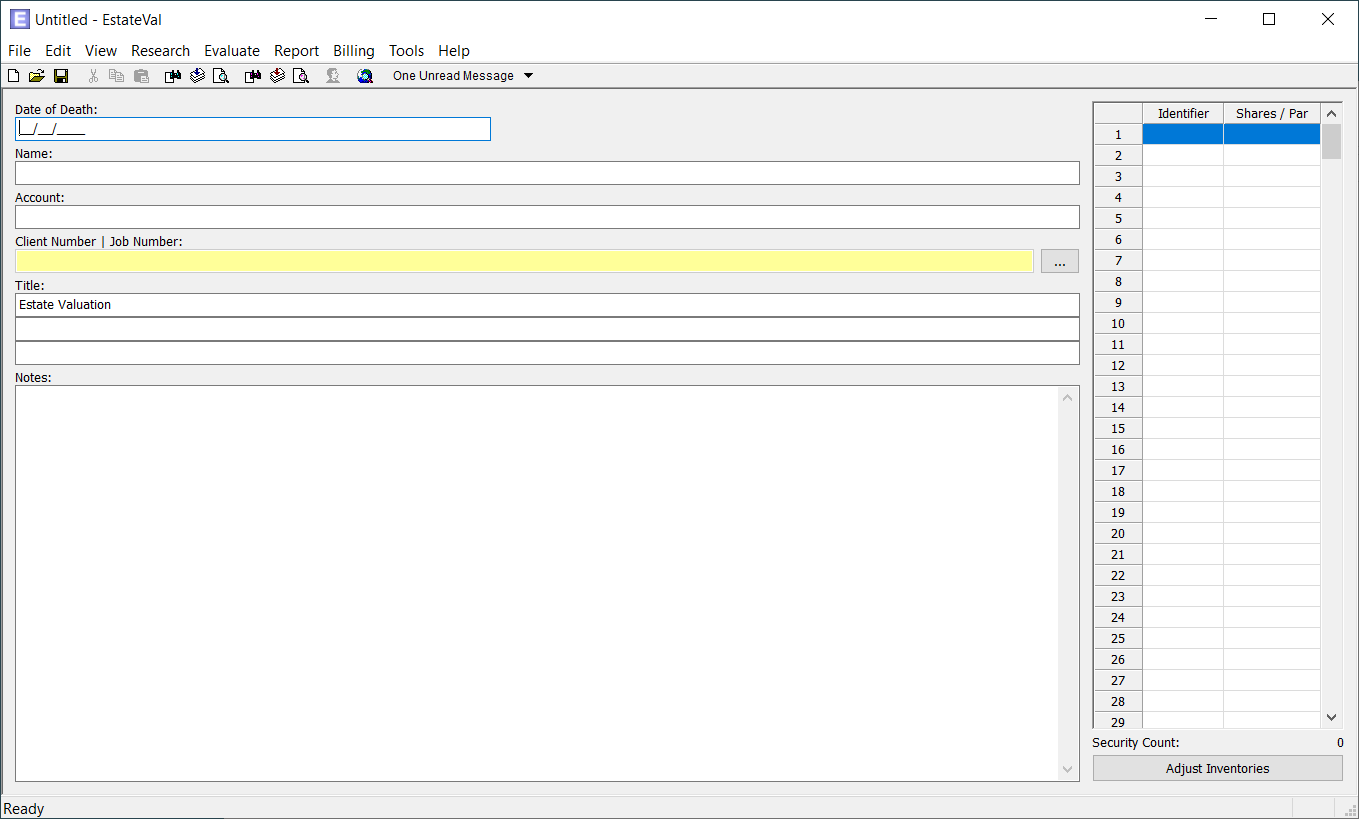Click into the Account field
This screenshot has width=1359, height=819.
tap(547, 217)
